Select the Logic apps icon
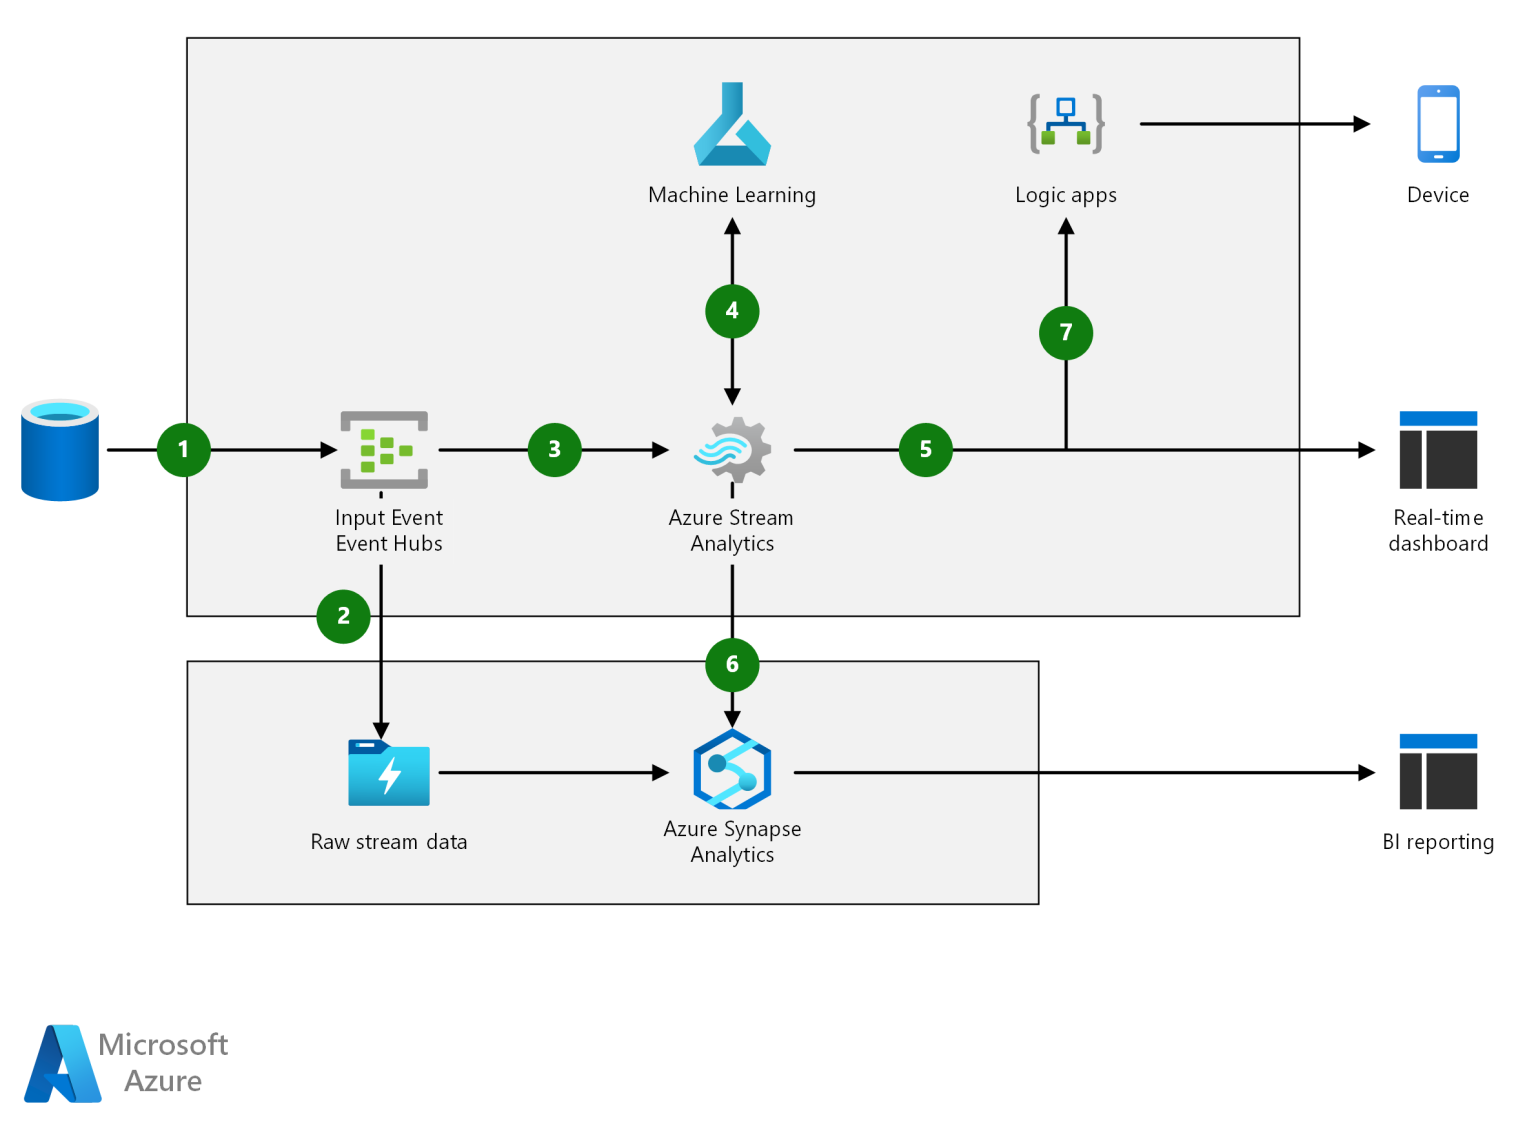Image resolution: width=1536 pixels, height=1126 pixels. (1066, 124)
